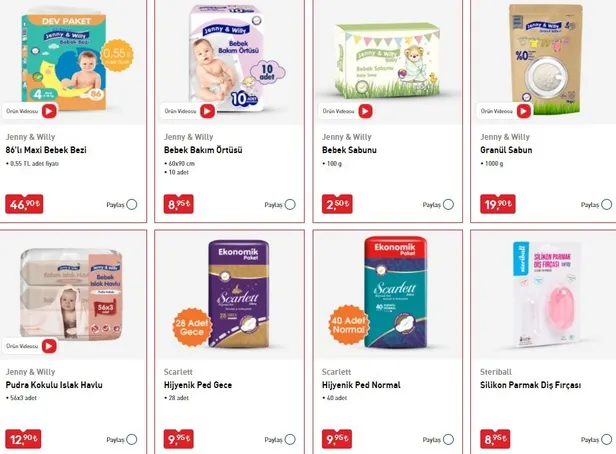This screenshot has width=616, height=454.
Task: Select Paylaş radio for Hijyenik Ped Normal
Action: pos(448,439)
